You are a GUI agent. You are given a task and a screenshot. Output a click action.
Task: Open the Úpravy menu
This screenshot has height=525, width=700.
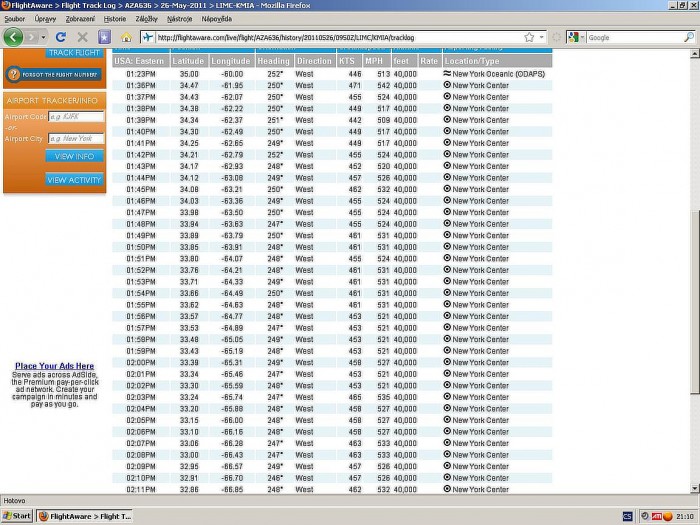tap(45, 19)
